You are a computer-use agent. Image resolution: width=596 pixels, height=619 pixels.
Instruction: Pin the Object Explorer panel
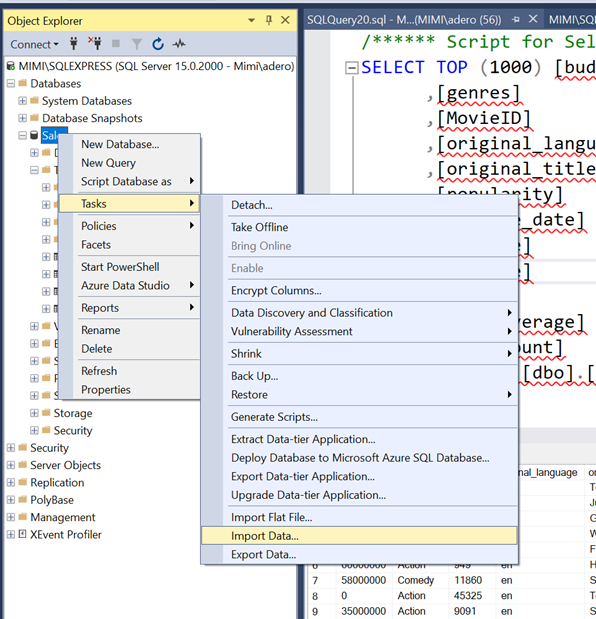[x=269, y=20]
